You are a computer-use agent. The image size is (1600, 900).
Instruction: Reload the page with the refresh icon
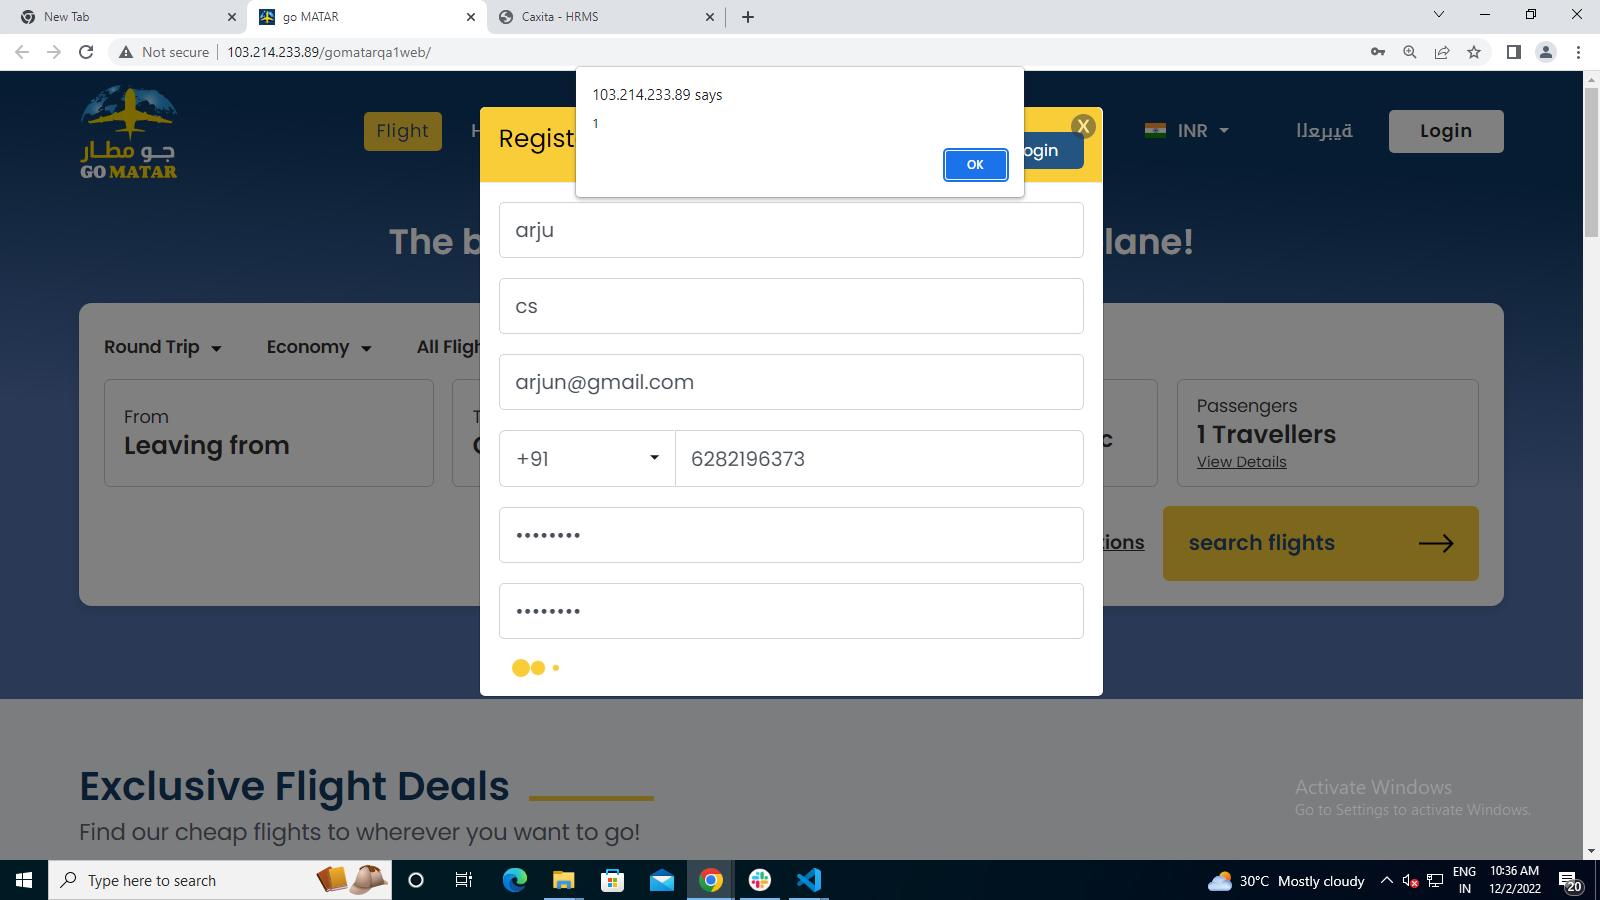tap(86, 52)
